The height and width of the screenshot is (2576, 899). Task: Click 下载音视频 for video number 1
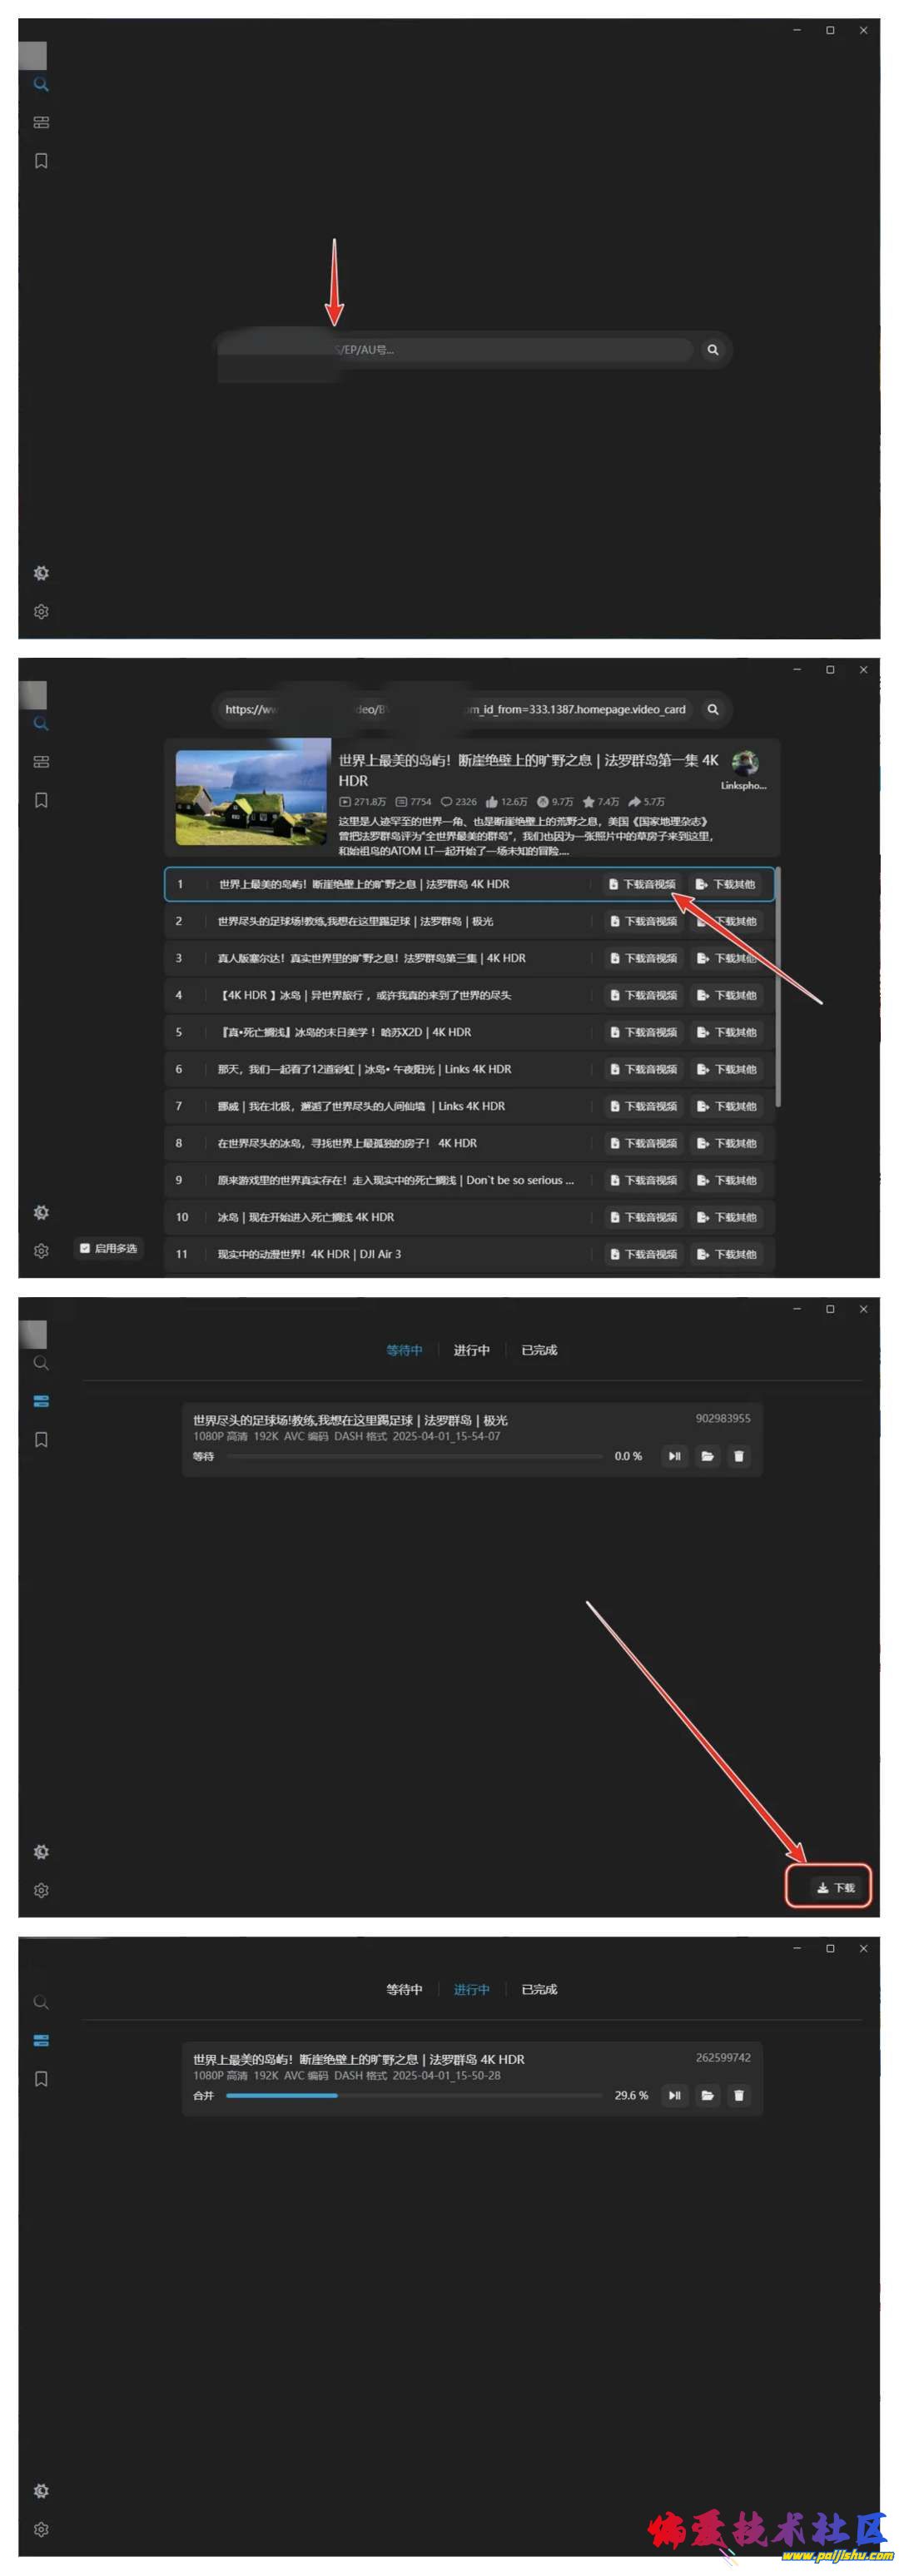(x=642, y=884)
